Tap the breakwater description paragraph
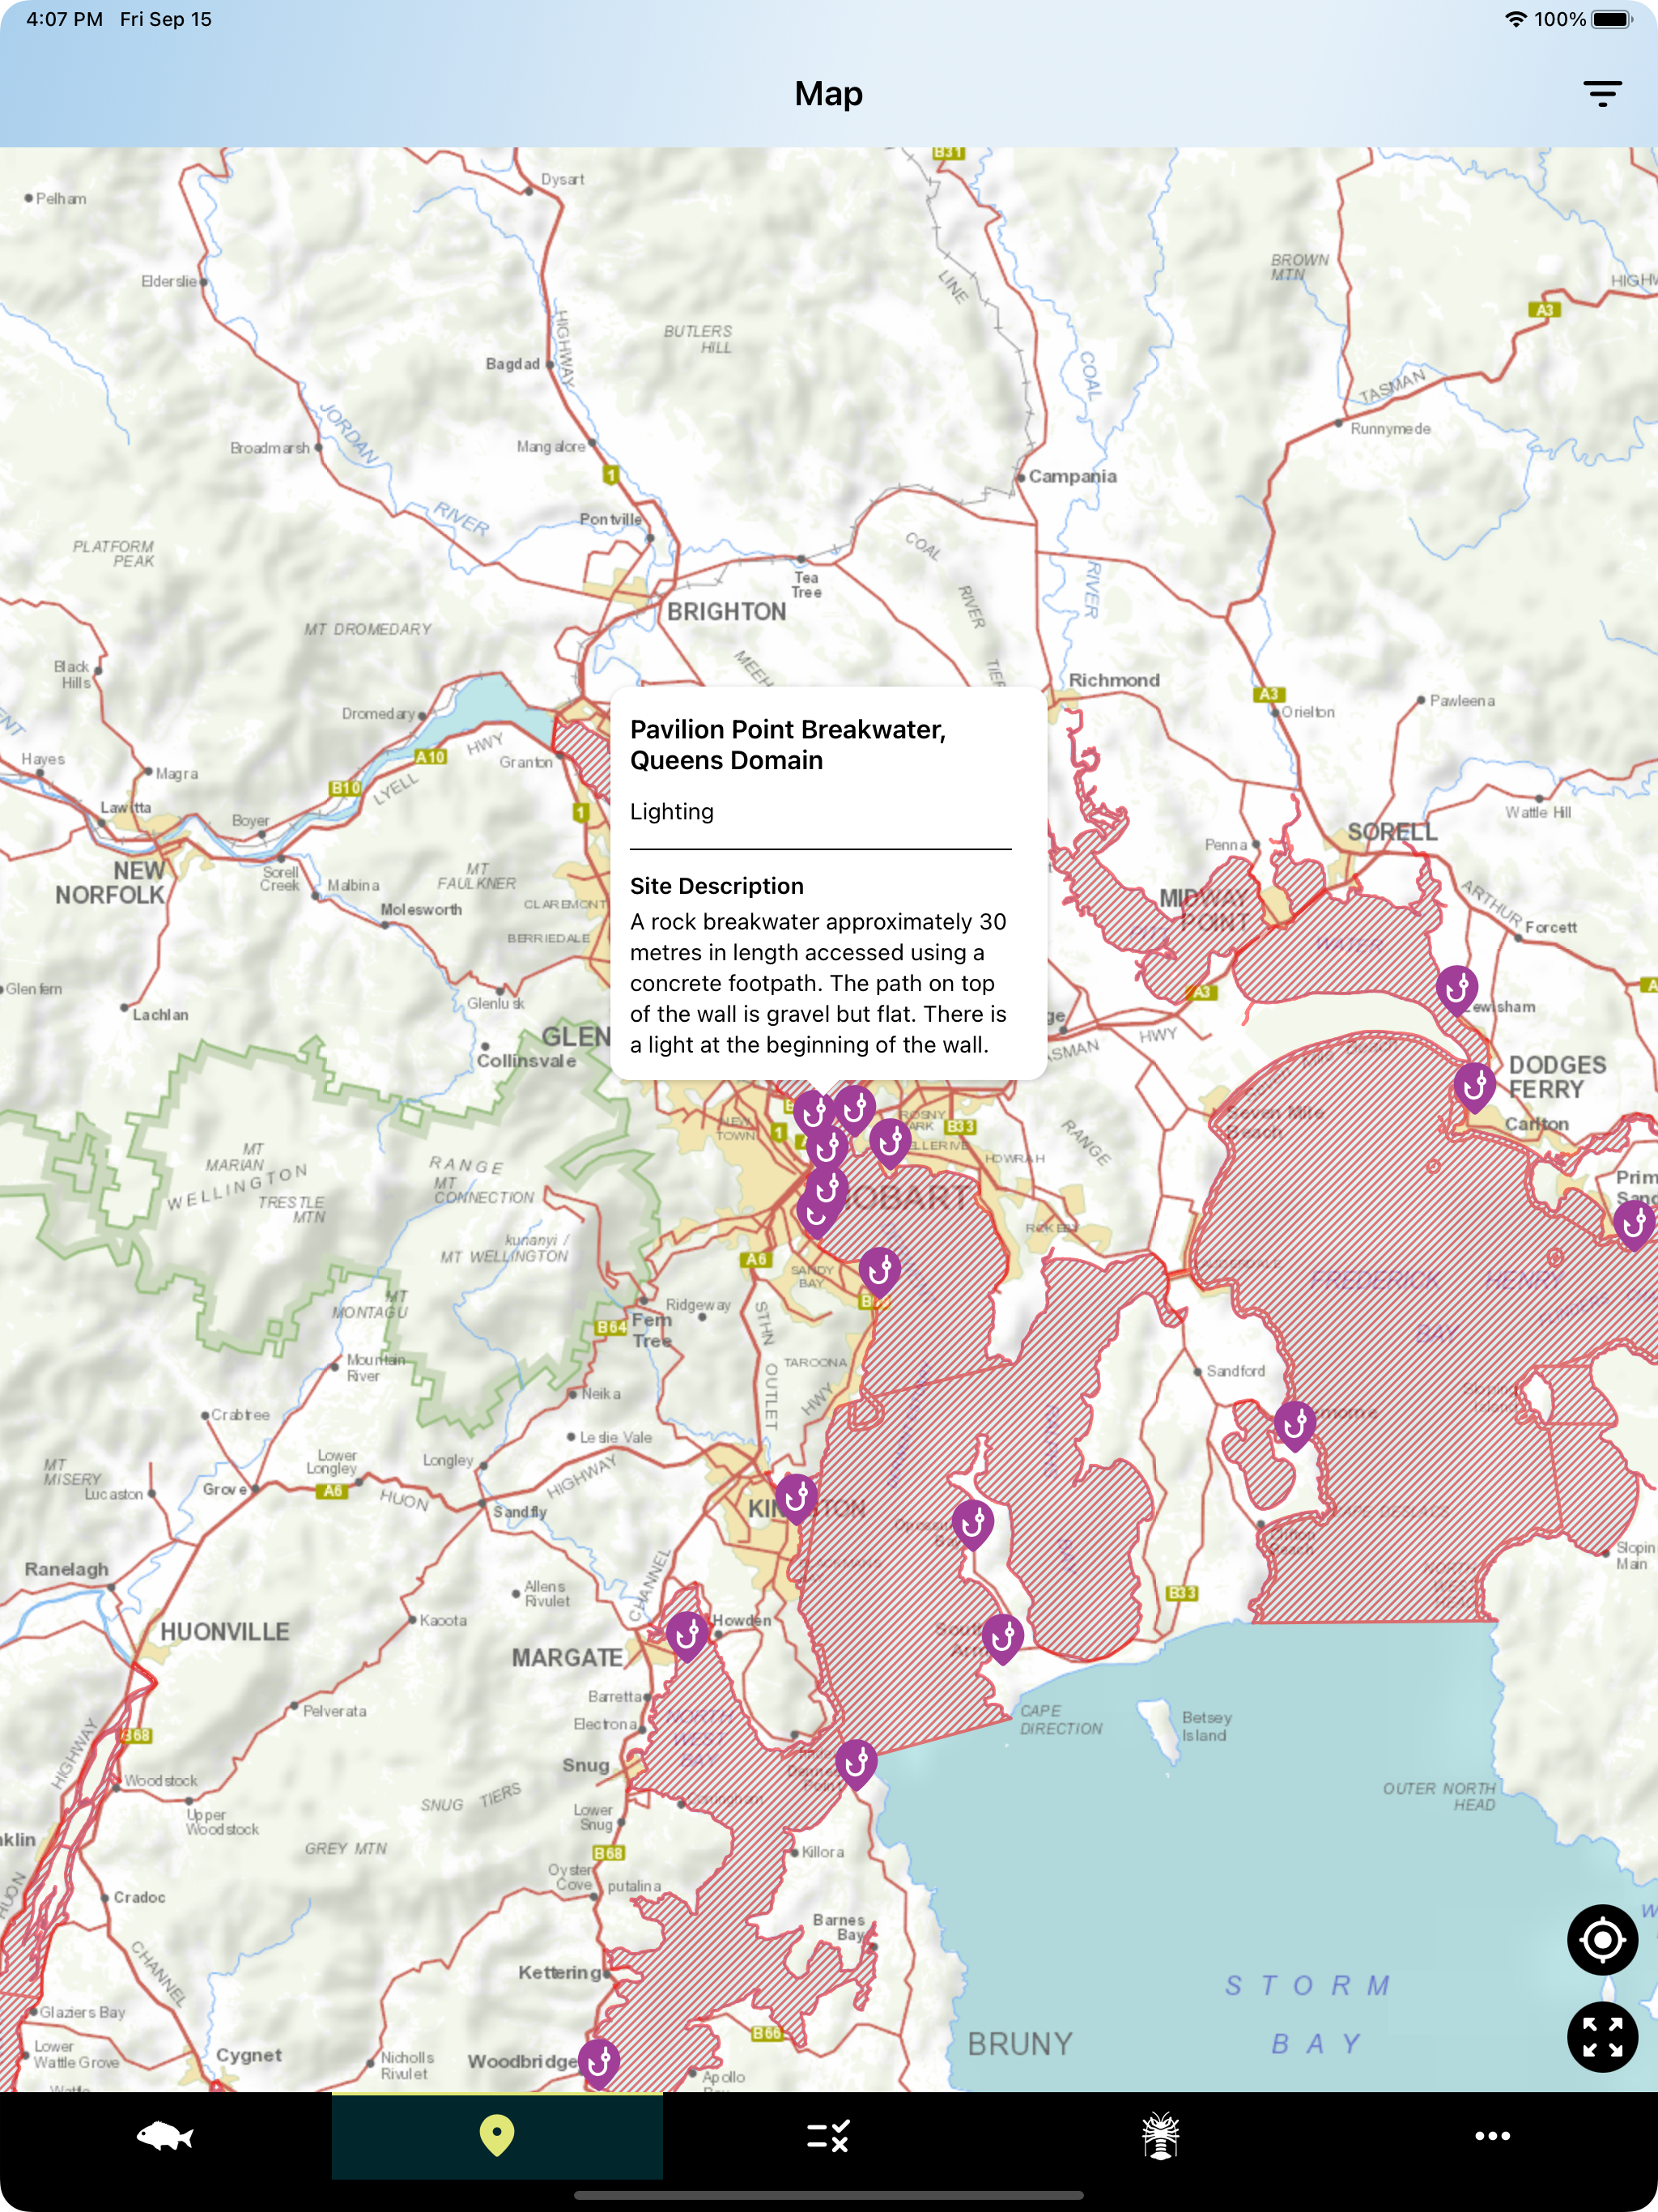This screenshot has height=2212, width=1658. tap(819, 983)
